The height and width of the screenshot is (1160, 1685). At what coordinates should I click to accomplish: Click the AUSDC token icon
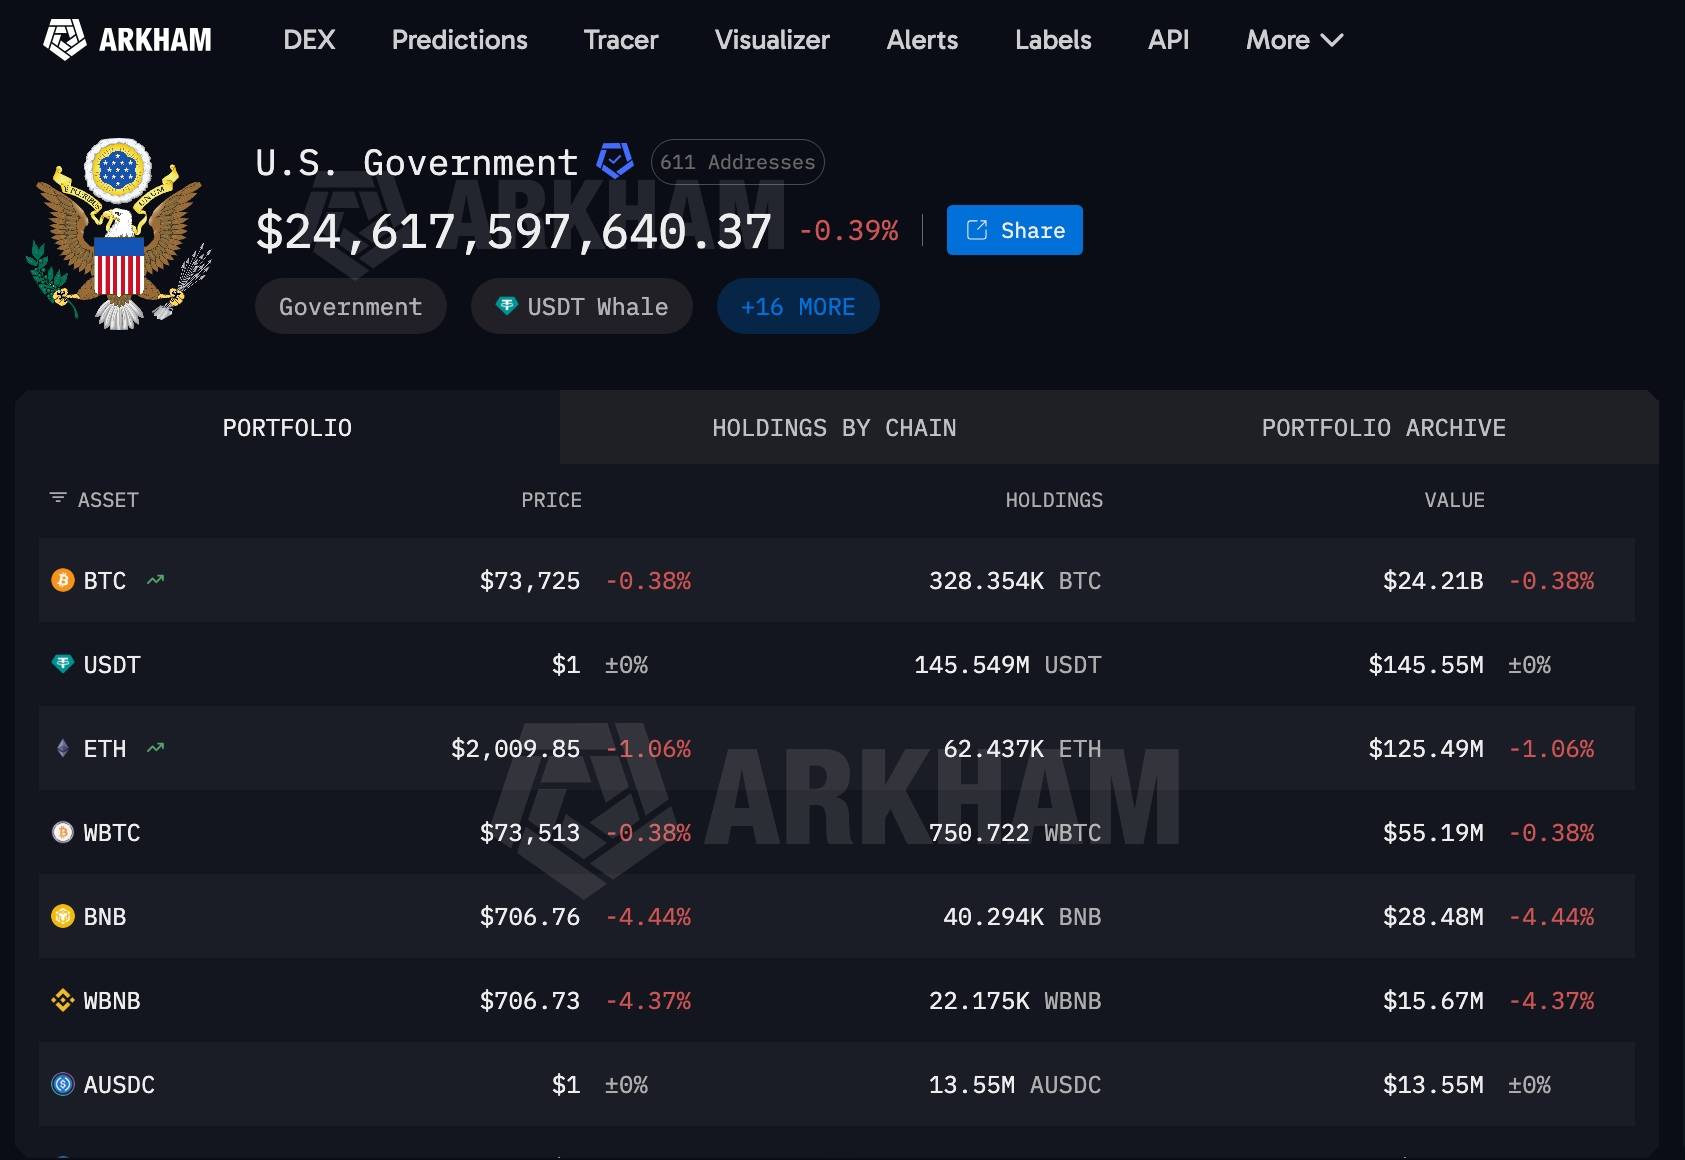[63, 1084]
